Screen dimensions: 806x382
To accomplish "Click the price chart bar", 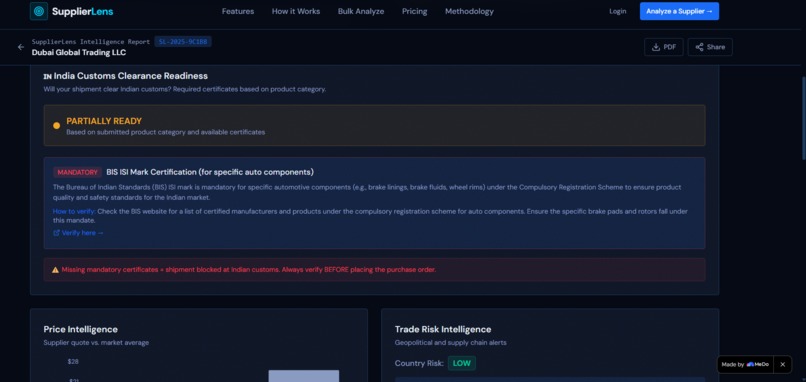I will tap(304, 376).
